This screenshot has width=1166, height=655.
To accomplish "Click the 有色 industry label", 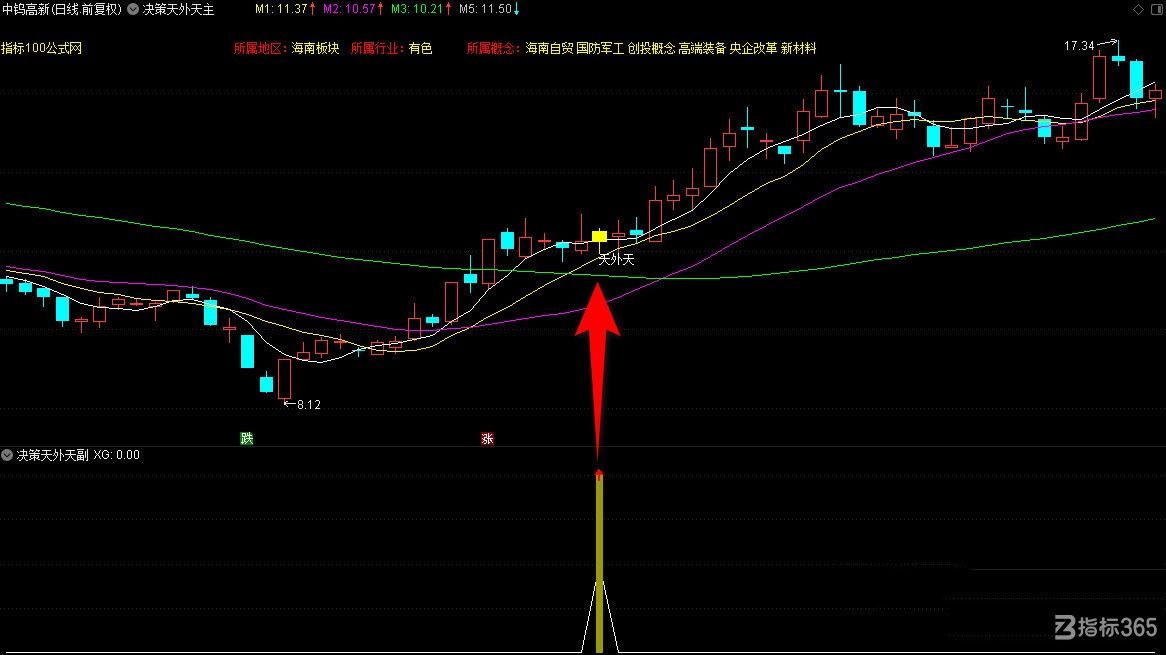I will pos(420,48).
